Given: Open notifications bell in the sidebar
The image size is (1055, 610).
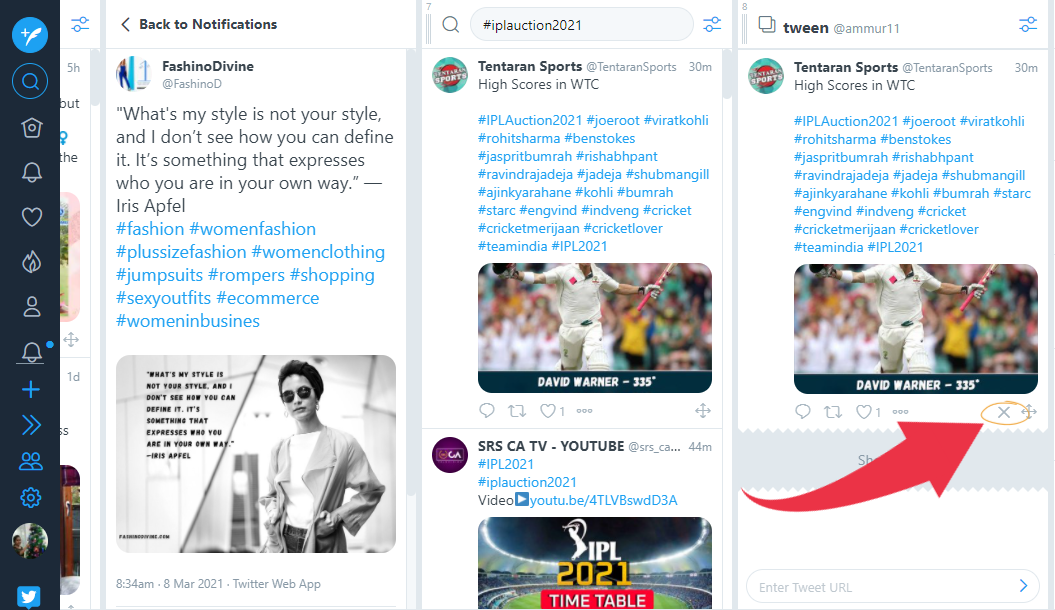Looking at the screenshot, I should point(32,172).
